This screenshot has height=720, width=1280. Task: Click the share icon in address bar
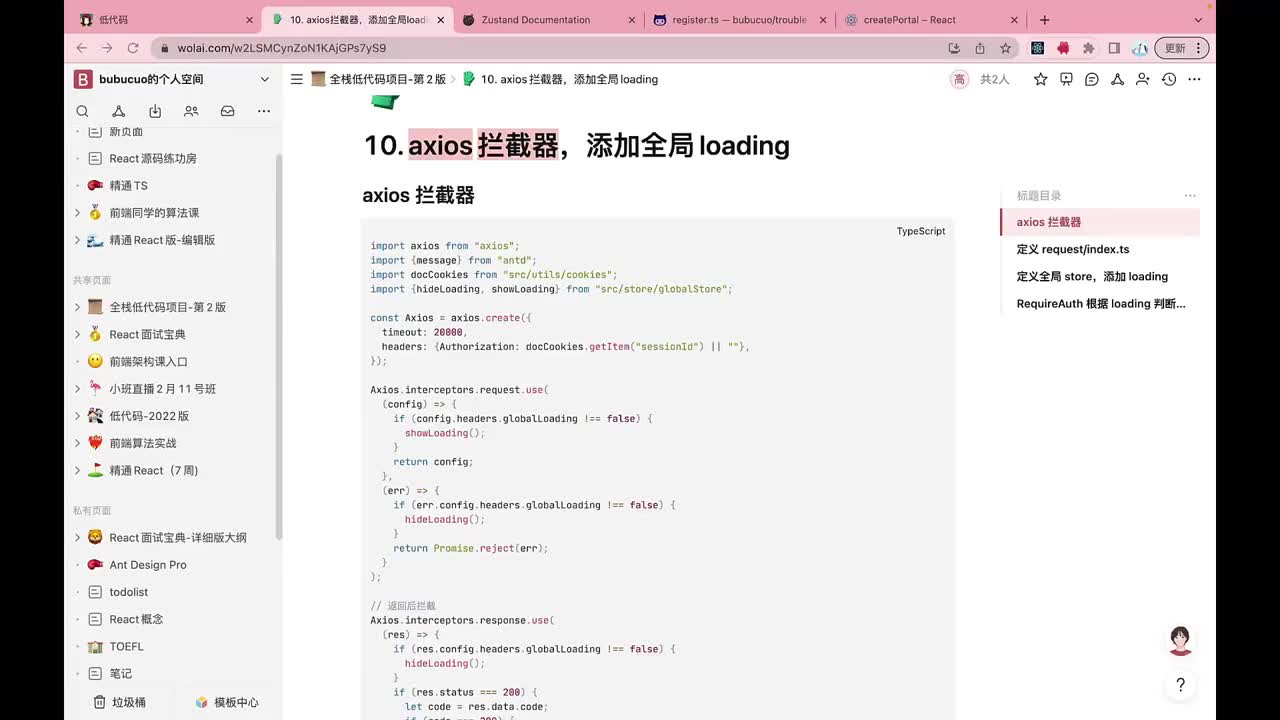click(980, 48)
